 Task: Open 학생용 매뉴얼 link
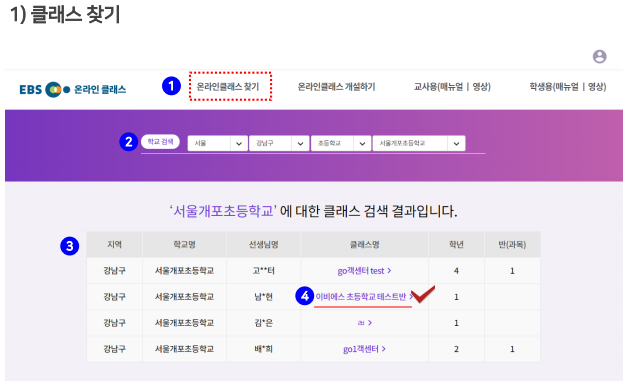click(567, 86)
